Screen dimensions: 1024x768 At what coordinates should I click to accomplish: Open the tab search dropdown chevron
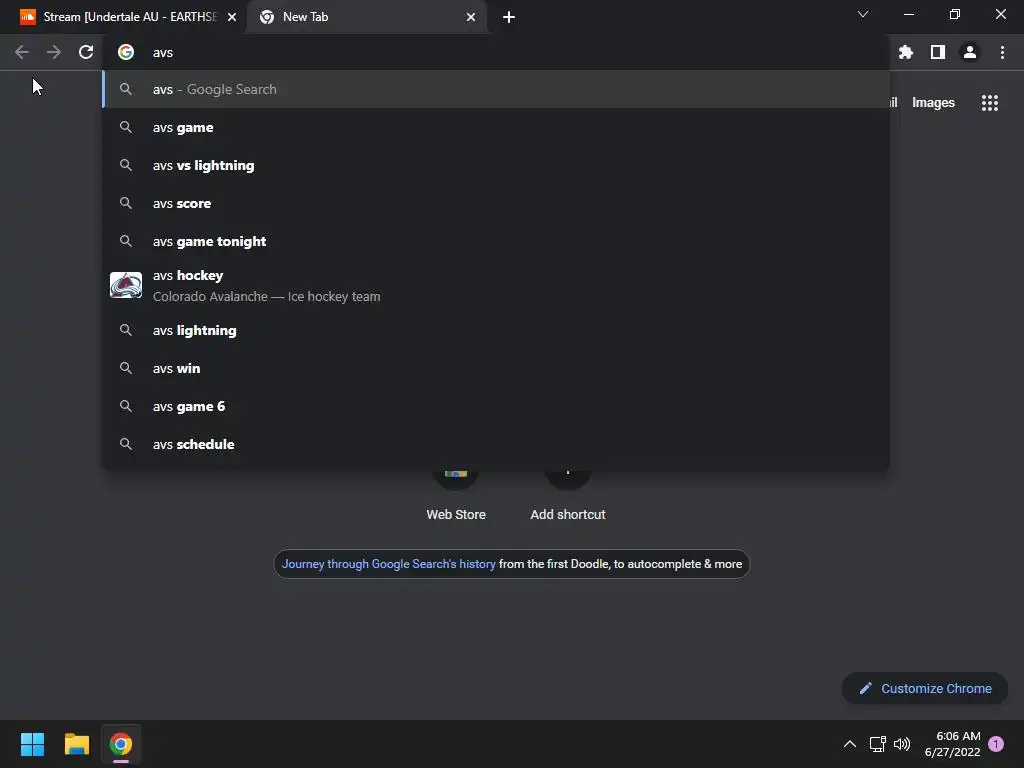point(863,14)
